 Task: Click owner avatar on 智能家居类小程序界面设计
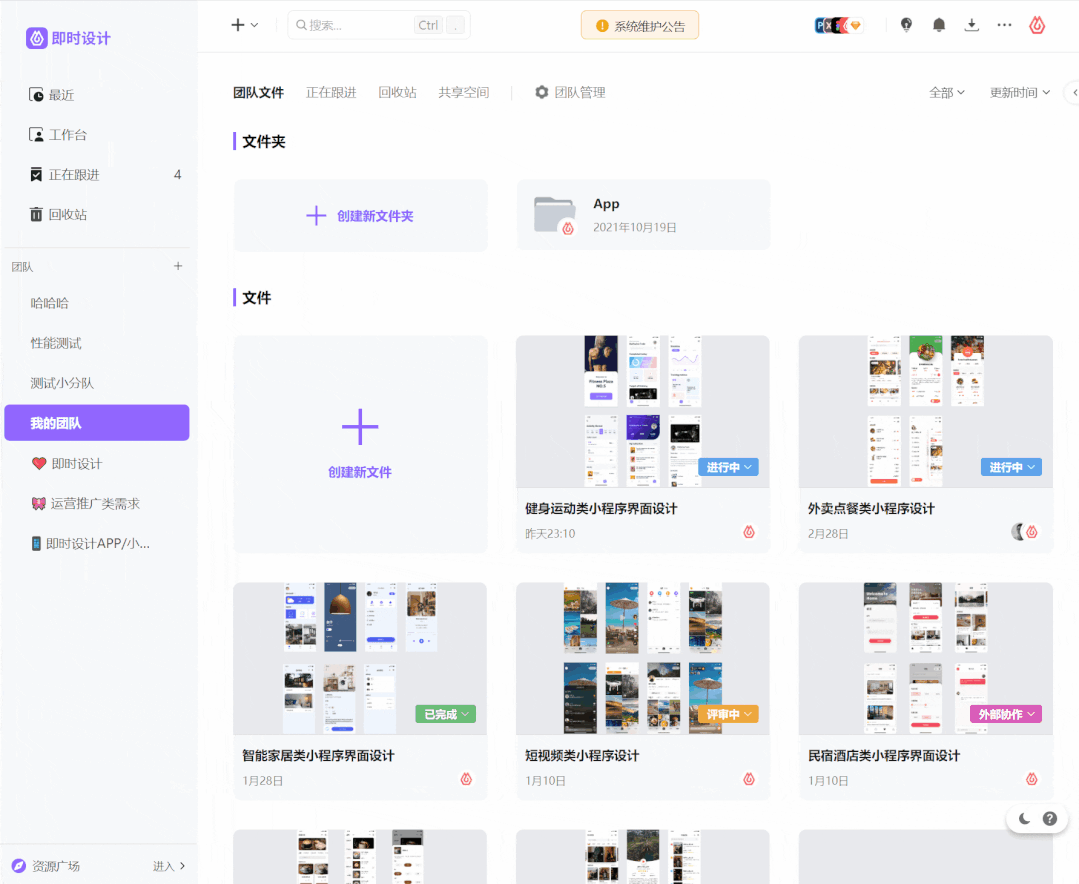pos(466,779)
